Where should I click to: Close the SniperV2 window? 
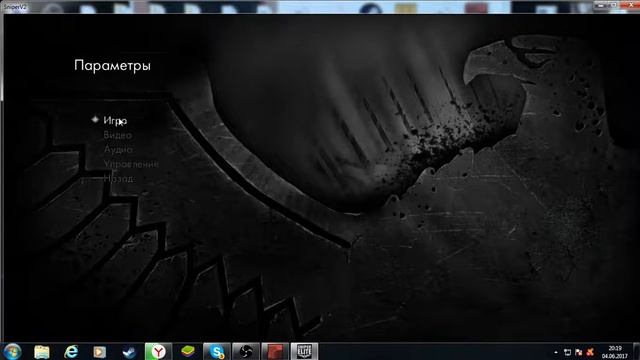630,5
